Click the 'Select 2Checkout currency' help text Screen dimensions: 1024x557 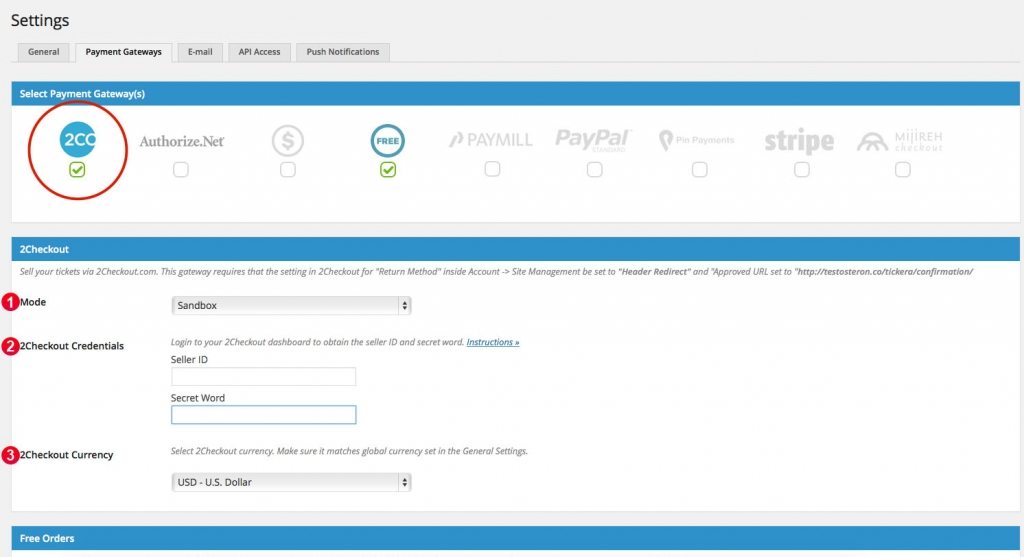(349, 451)
